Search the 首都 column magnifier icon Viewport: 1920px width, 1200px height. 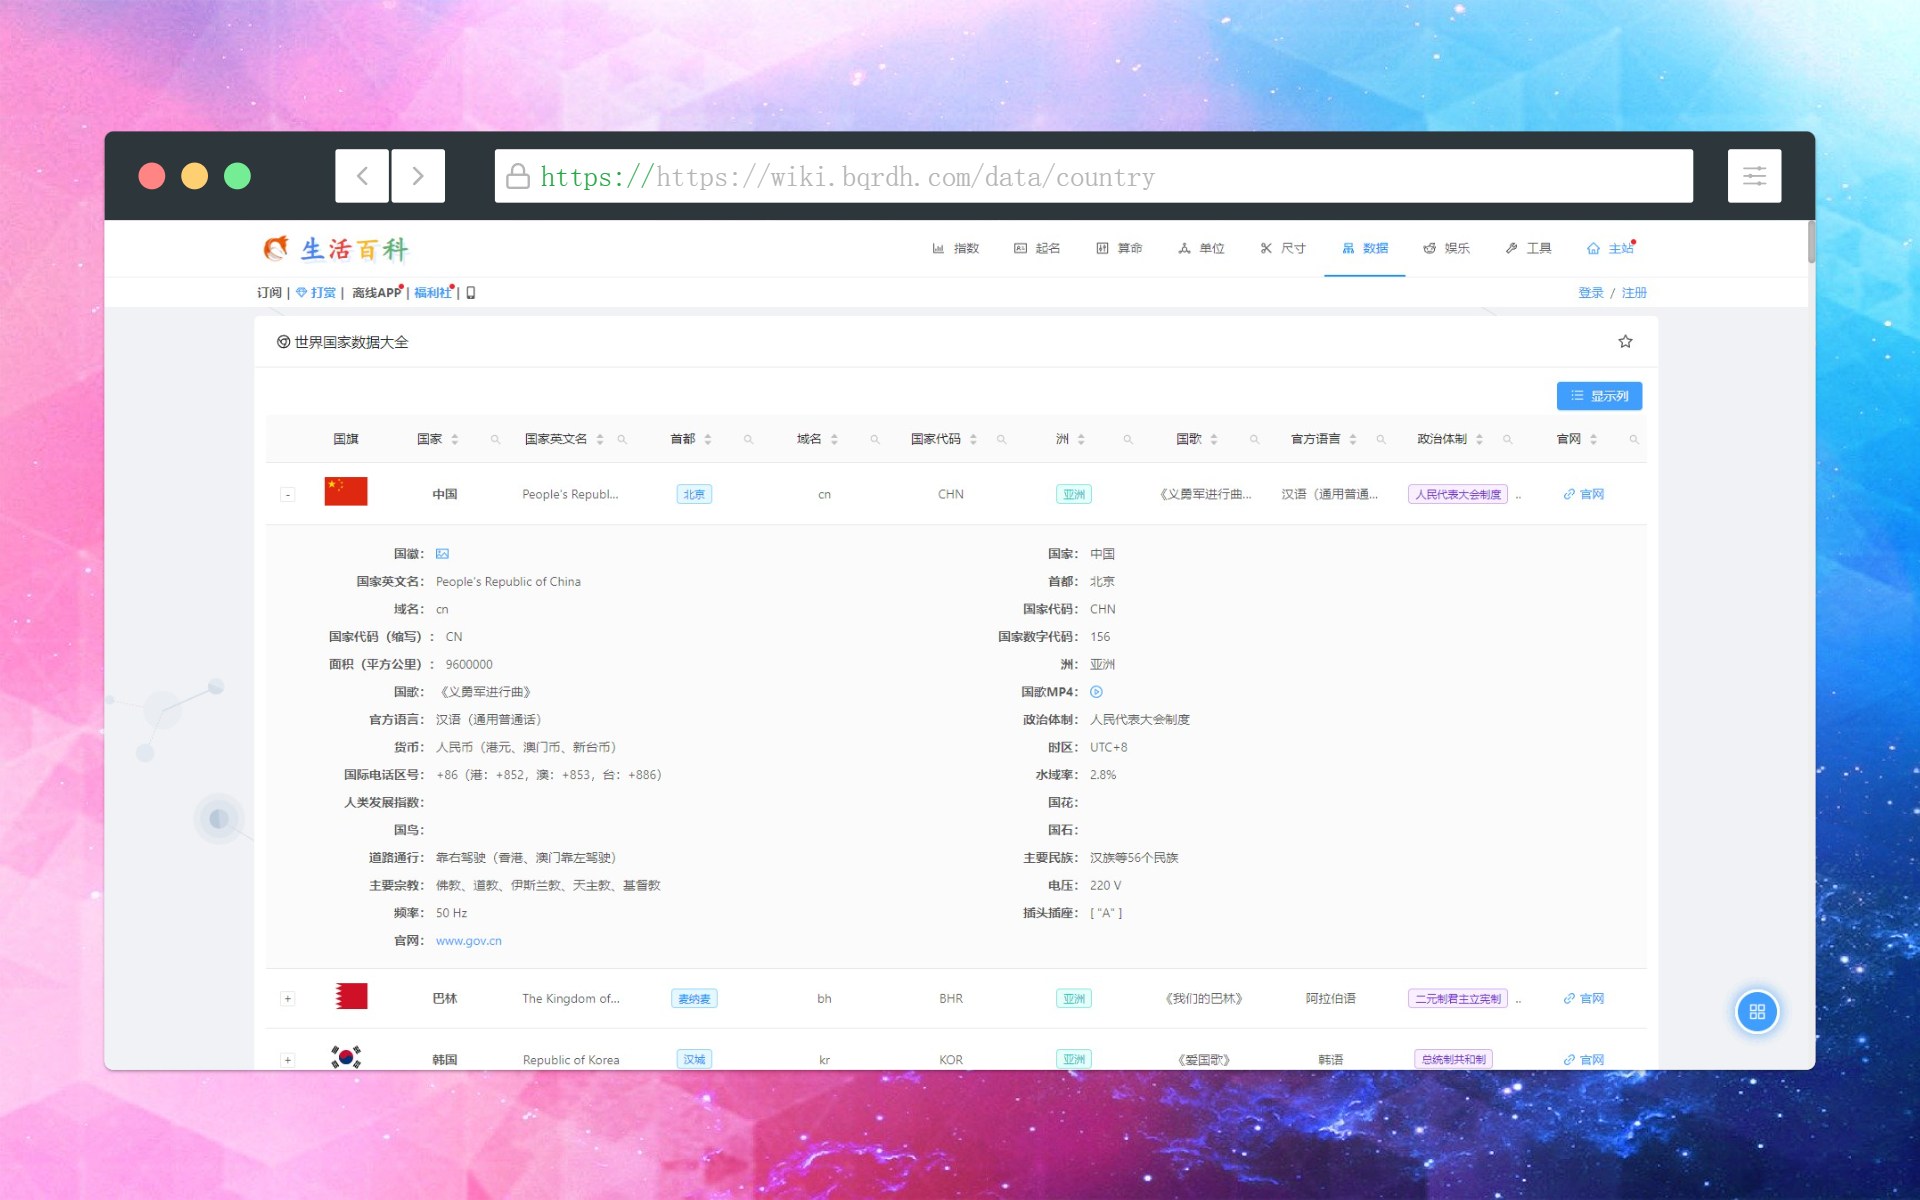pyautogui.click(x=748, y=439)
